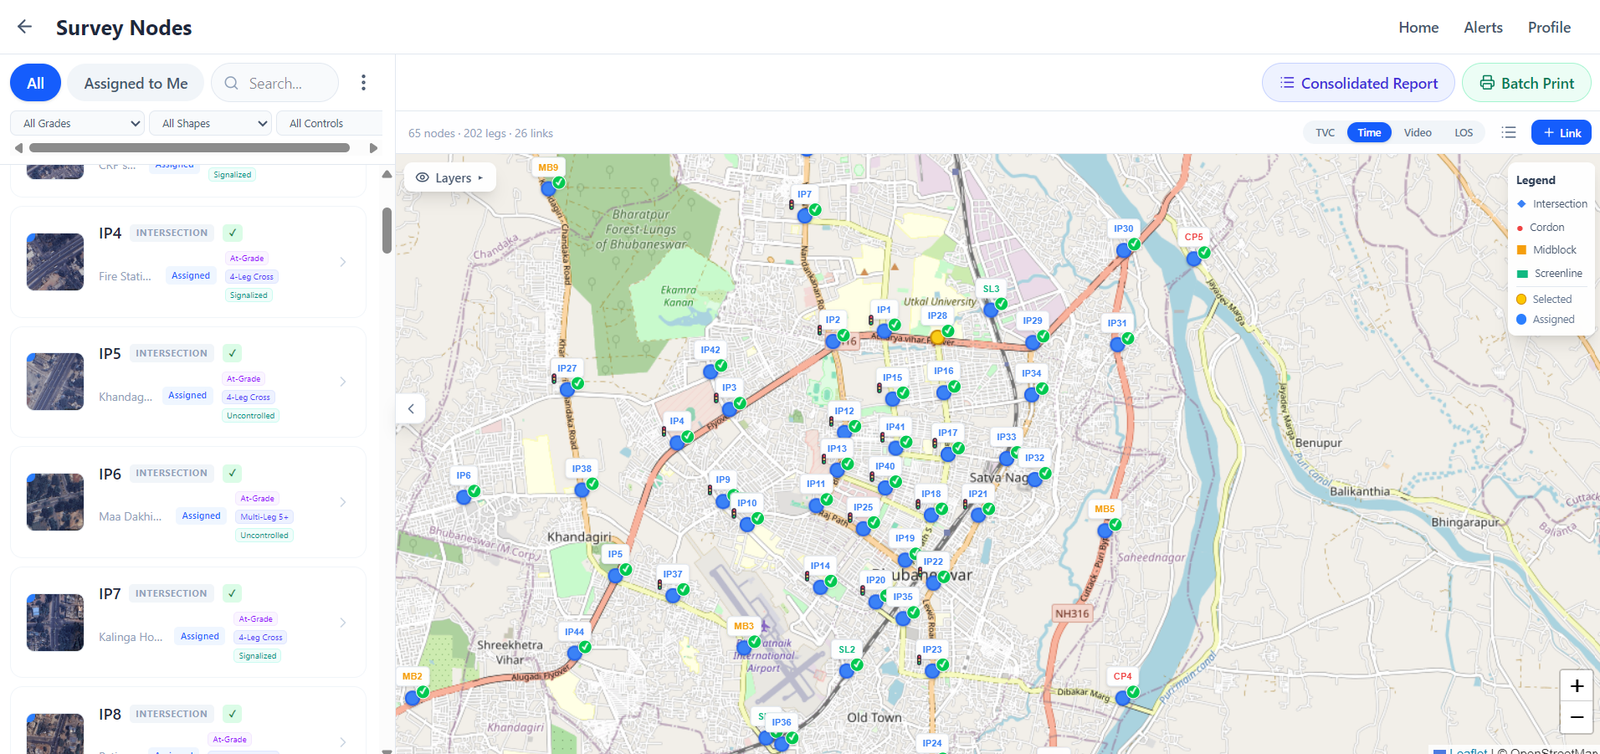Switch the map mode to Video
This screenshot has height=754, width=1600.
(1417, 132)
